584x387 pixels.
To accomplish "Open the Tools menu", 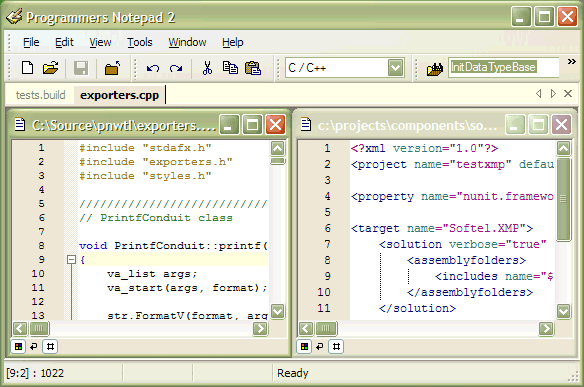I will pos(140,42).
